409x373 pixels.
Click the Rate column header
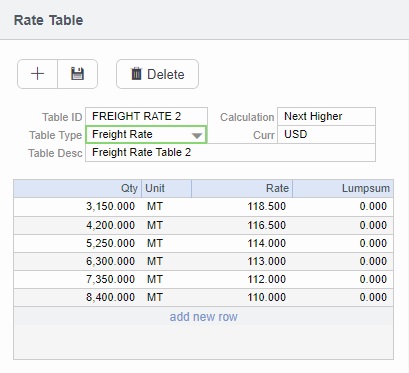pyautogui.click(x=242, y=188)
